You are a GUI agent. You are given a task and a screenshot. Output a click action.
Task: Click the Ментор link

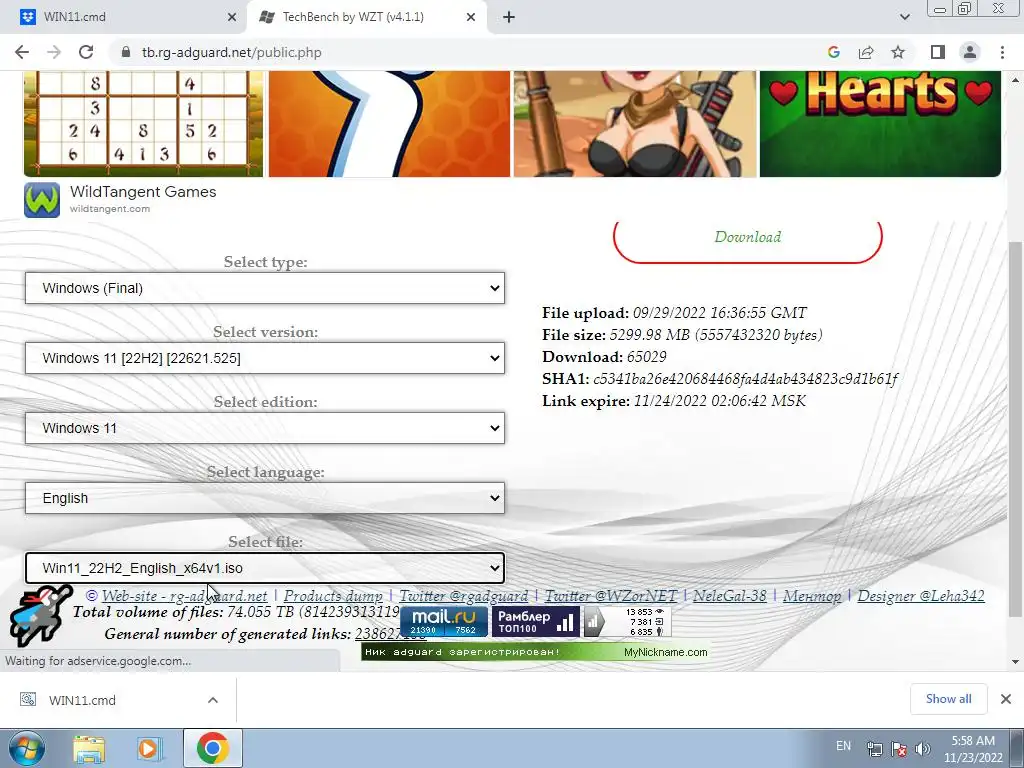click(x=812, y=596)
